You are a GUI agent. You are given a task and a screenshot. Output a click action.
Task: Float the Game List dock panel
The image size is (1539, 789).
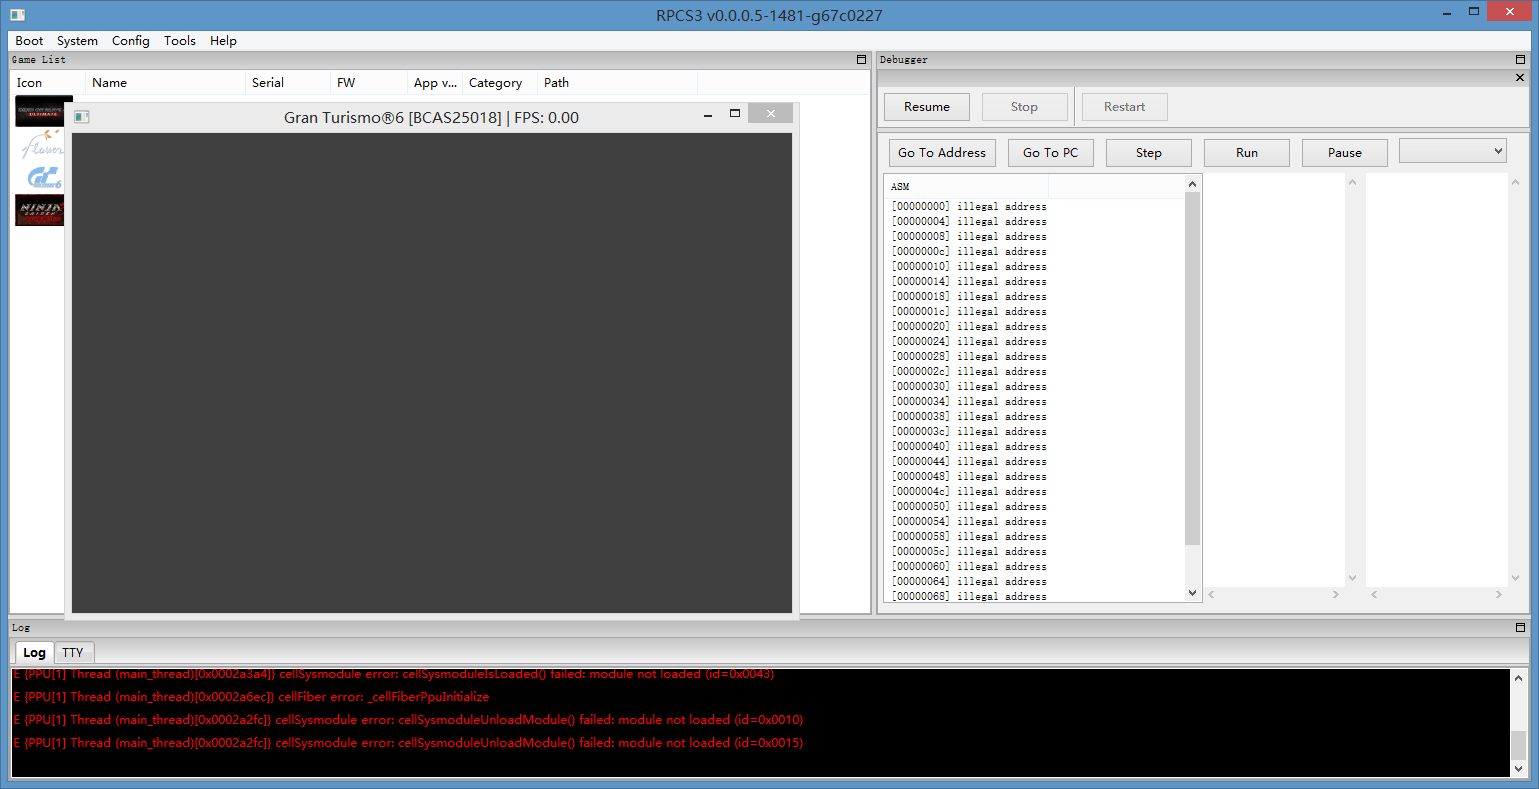[861, 60]
